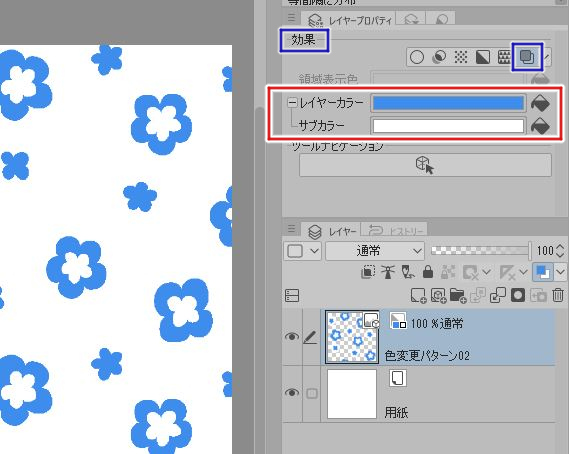The width and height of the screenshot is (569, 454).
Task: Open the 通常 blending mode dropdown
Action: point(375,251)
